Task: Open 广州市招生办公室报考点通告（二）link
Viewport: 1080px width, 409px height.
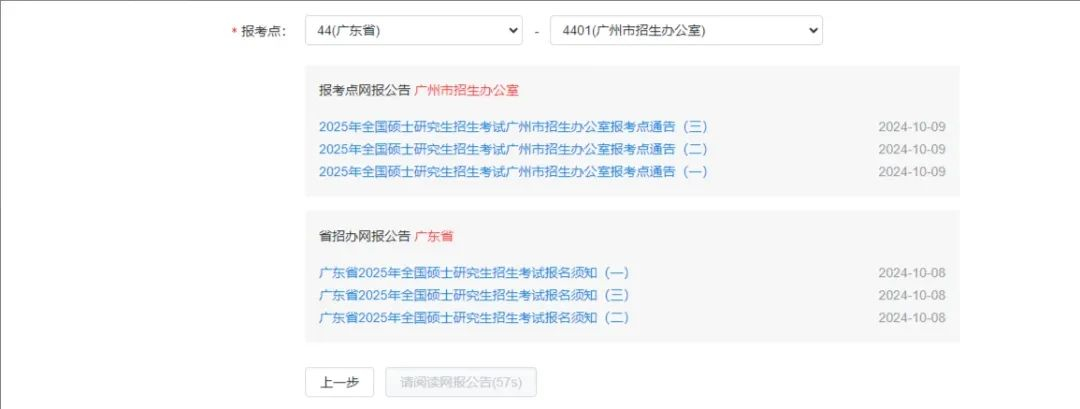Action: (x=513, y=149)
